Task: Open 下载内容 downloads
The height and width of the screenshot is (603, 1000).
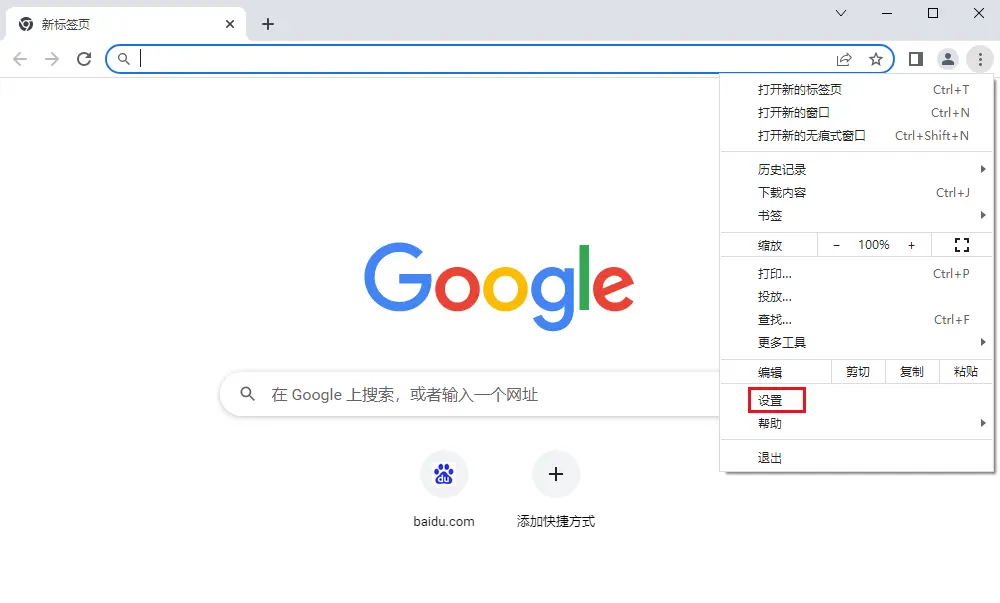Action: click(857, 193)
